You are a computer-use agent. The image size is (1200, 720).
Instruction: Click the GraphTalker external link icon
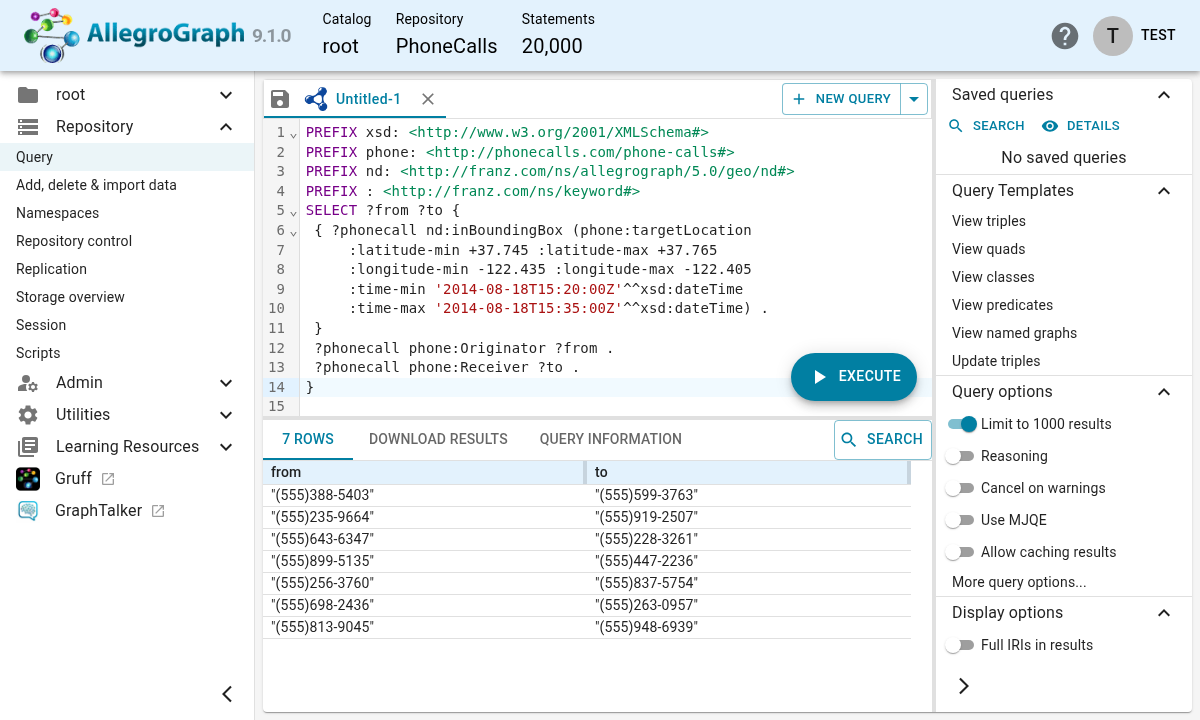point(158,511)
